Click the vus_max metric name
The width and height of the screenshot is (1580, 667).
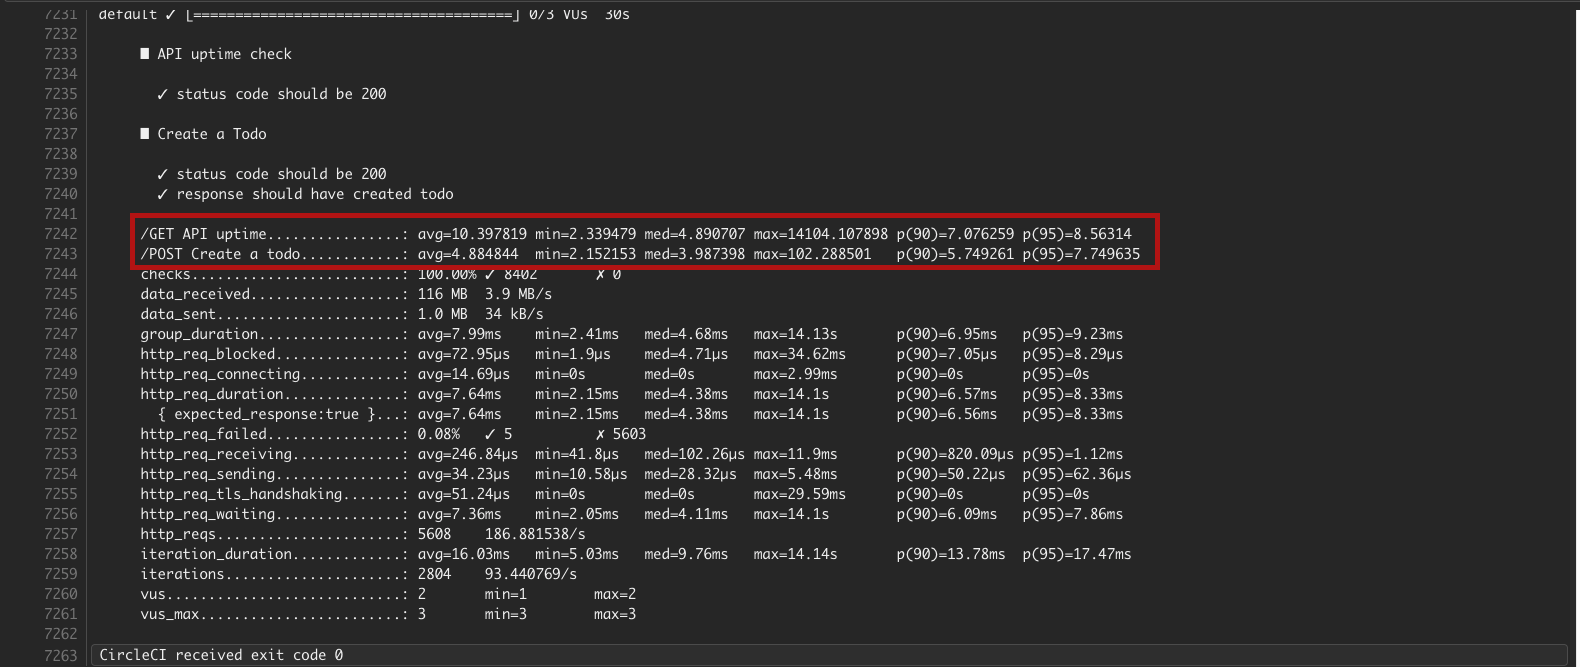(170, 614)
